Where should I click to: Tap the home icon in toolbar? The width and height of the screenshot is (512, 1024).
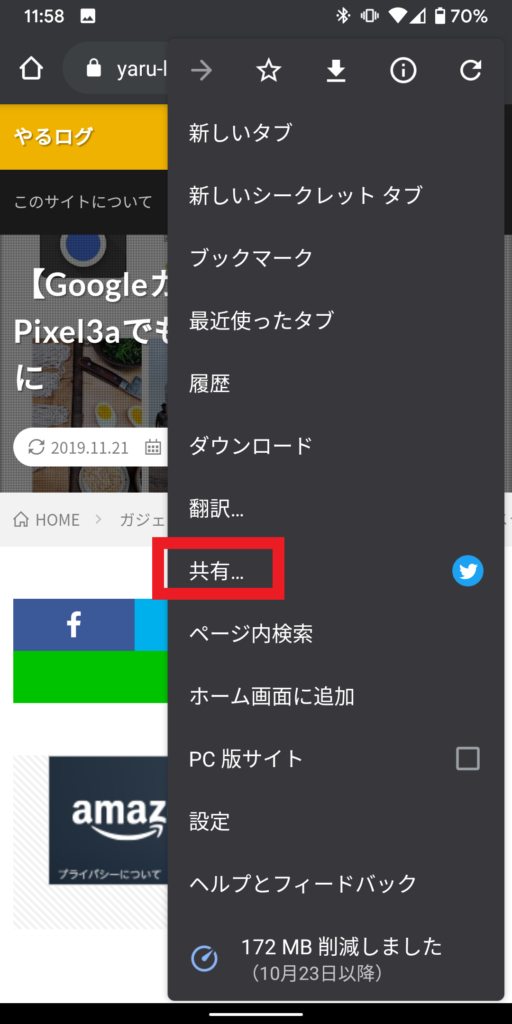tap(31, 69)
